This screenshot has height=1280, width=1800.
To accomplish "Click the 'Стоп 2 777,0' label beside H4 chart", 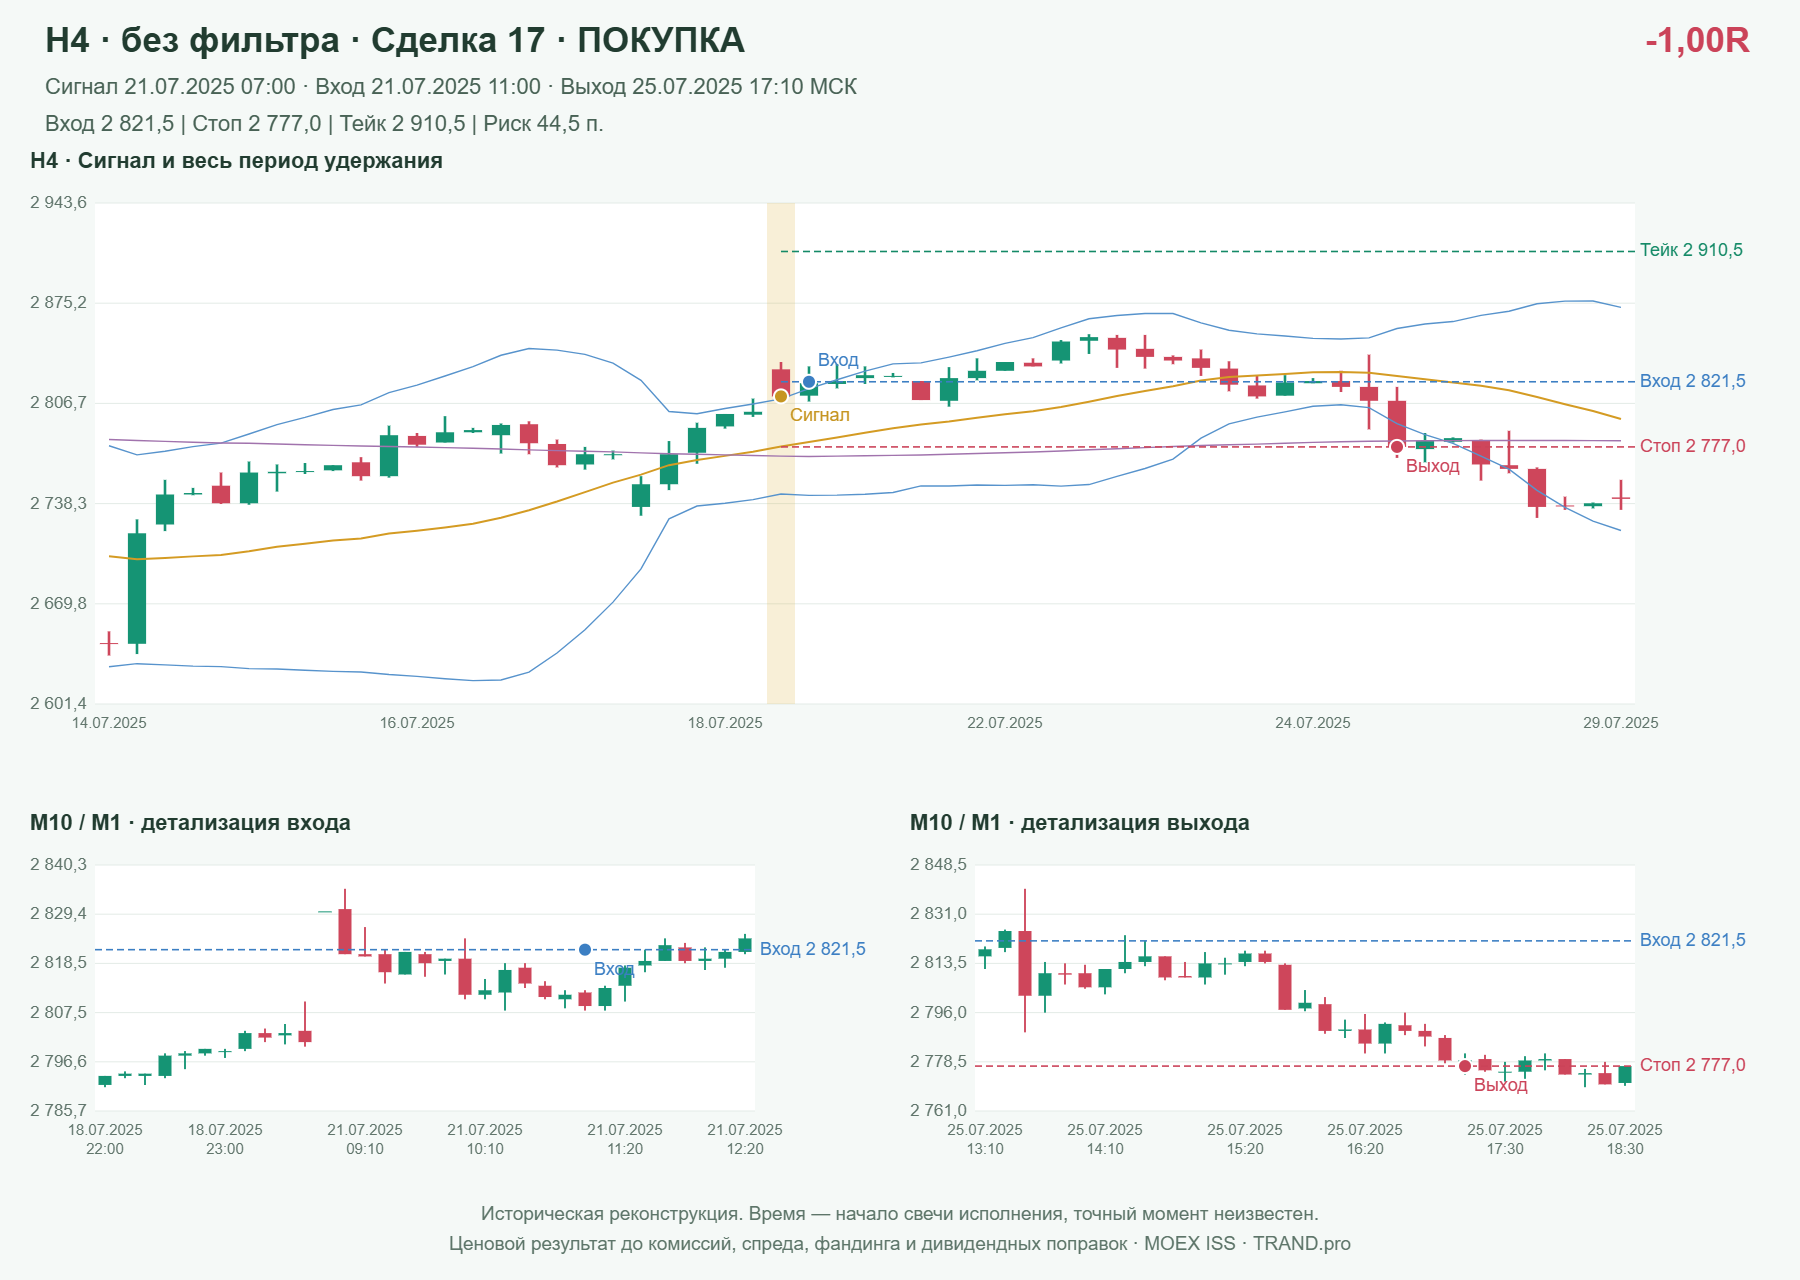I will click(x=1693, y=446).
